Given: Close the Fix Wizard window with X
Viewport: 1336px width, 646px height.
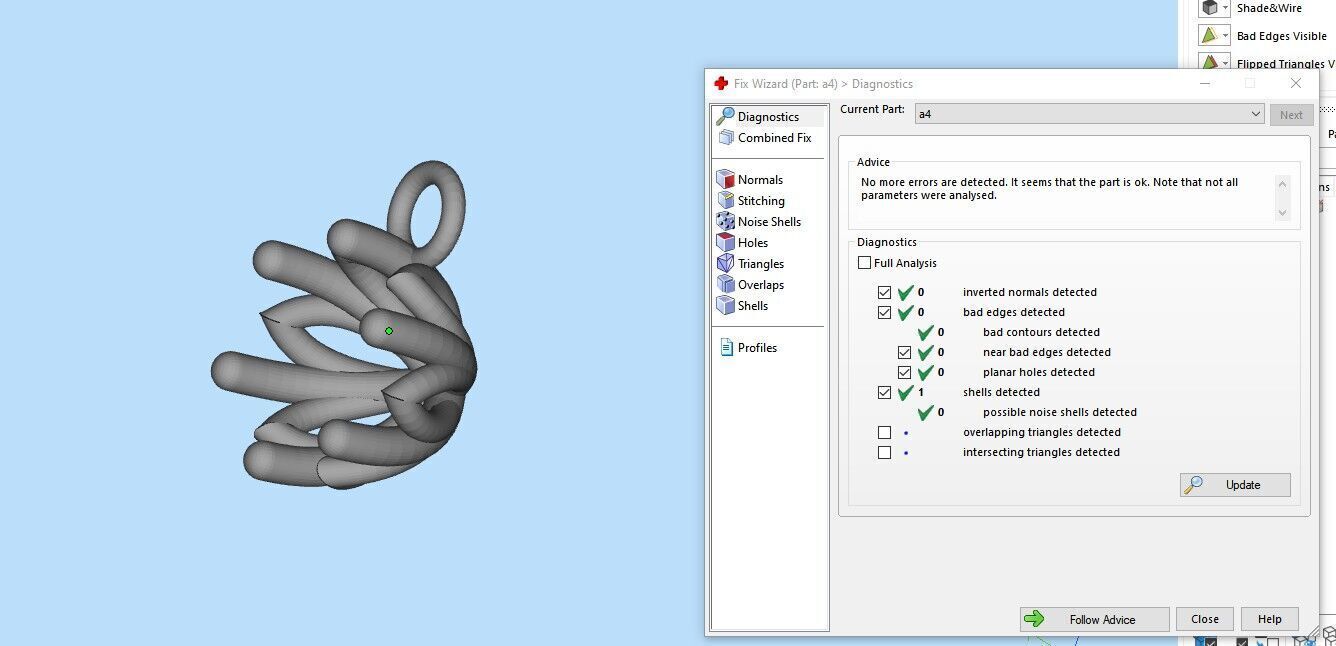Looking at the screenshot, I should click(x=1296, y=84).
